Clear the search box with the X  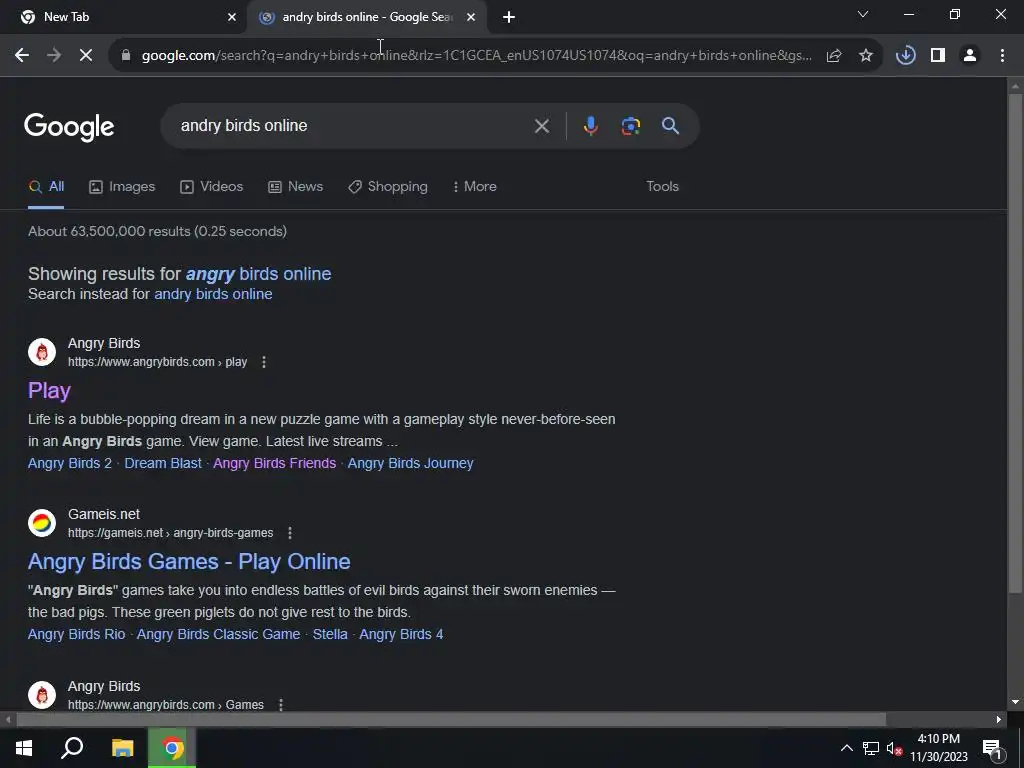[x=542, y=126]
